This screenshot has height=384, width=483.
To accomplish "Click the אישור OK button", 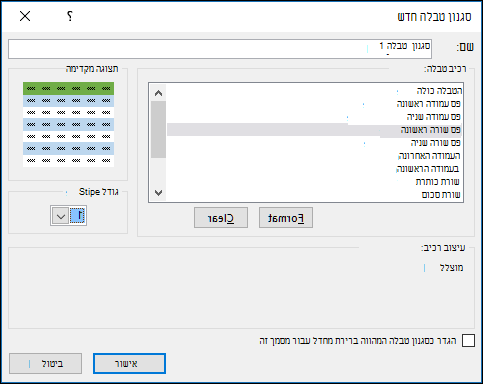I will point(129,363).
